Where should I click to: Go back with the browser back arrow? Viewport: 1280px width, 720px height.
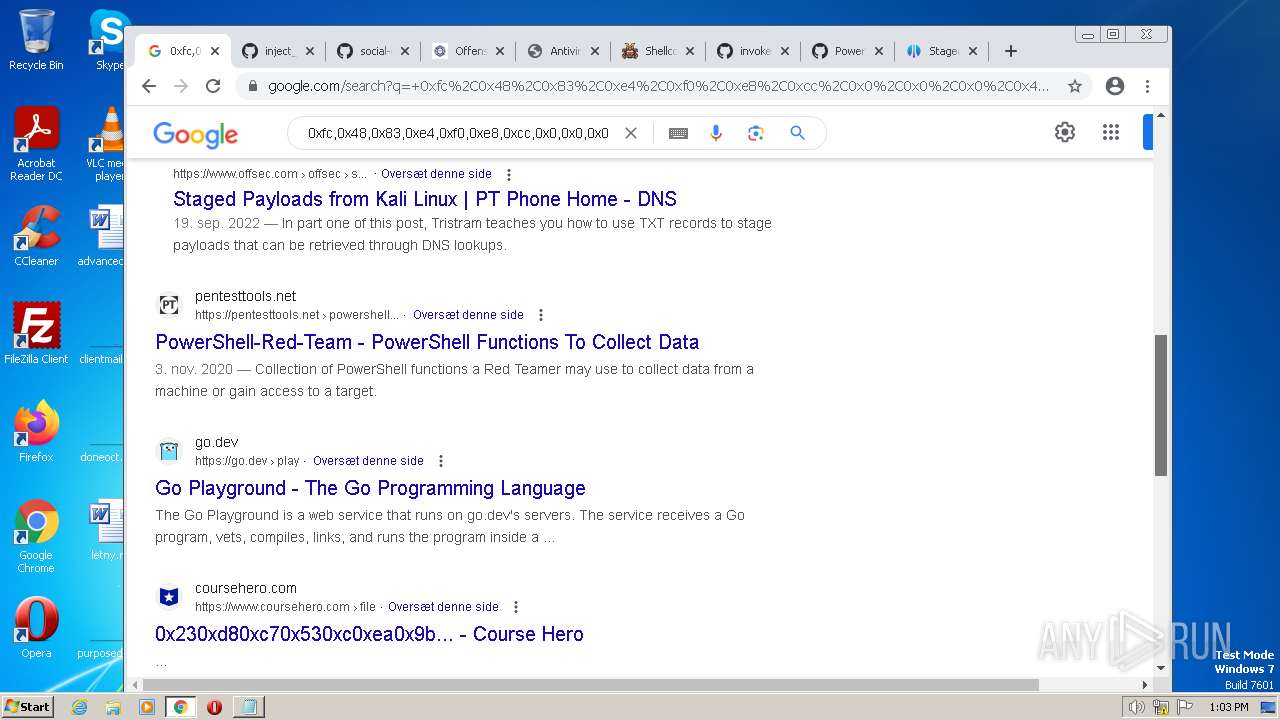pos(149,86)
